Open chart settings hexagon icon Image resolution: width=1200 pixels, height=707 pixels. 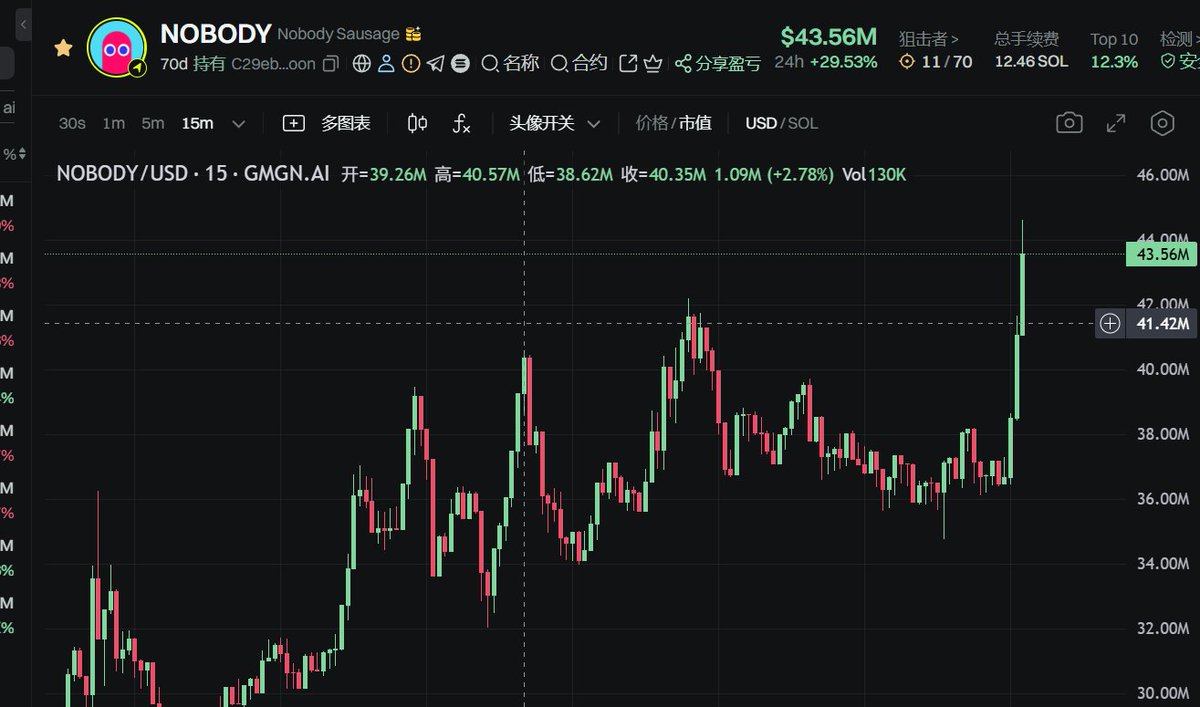pyautogui.click(x=1162, y=123)
